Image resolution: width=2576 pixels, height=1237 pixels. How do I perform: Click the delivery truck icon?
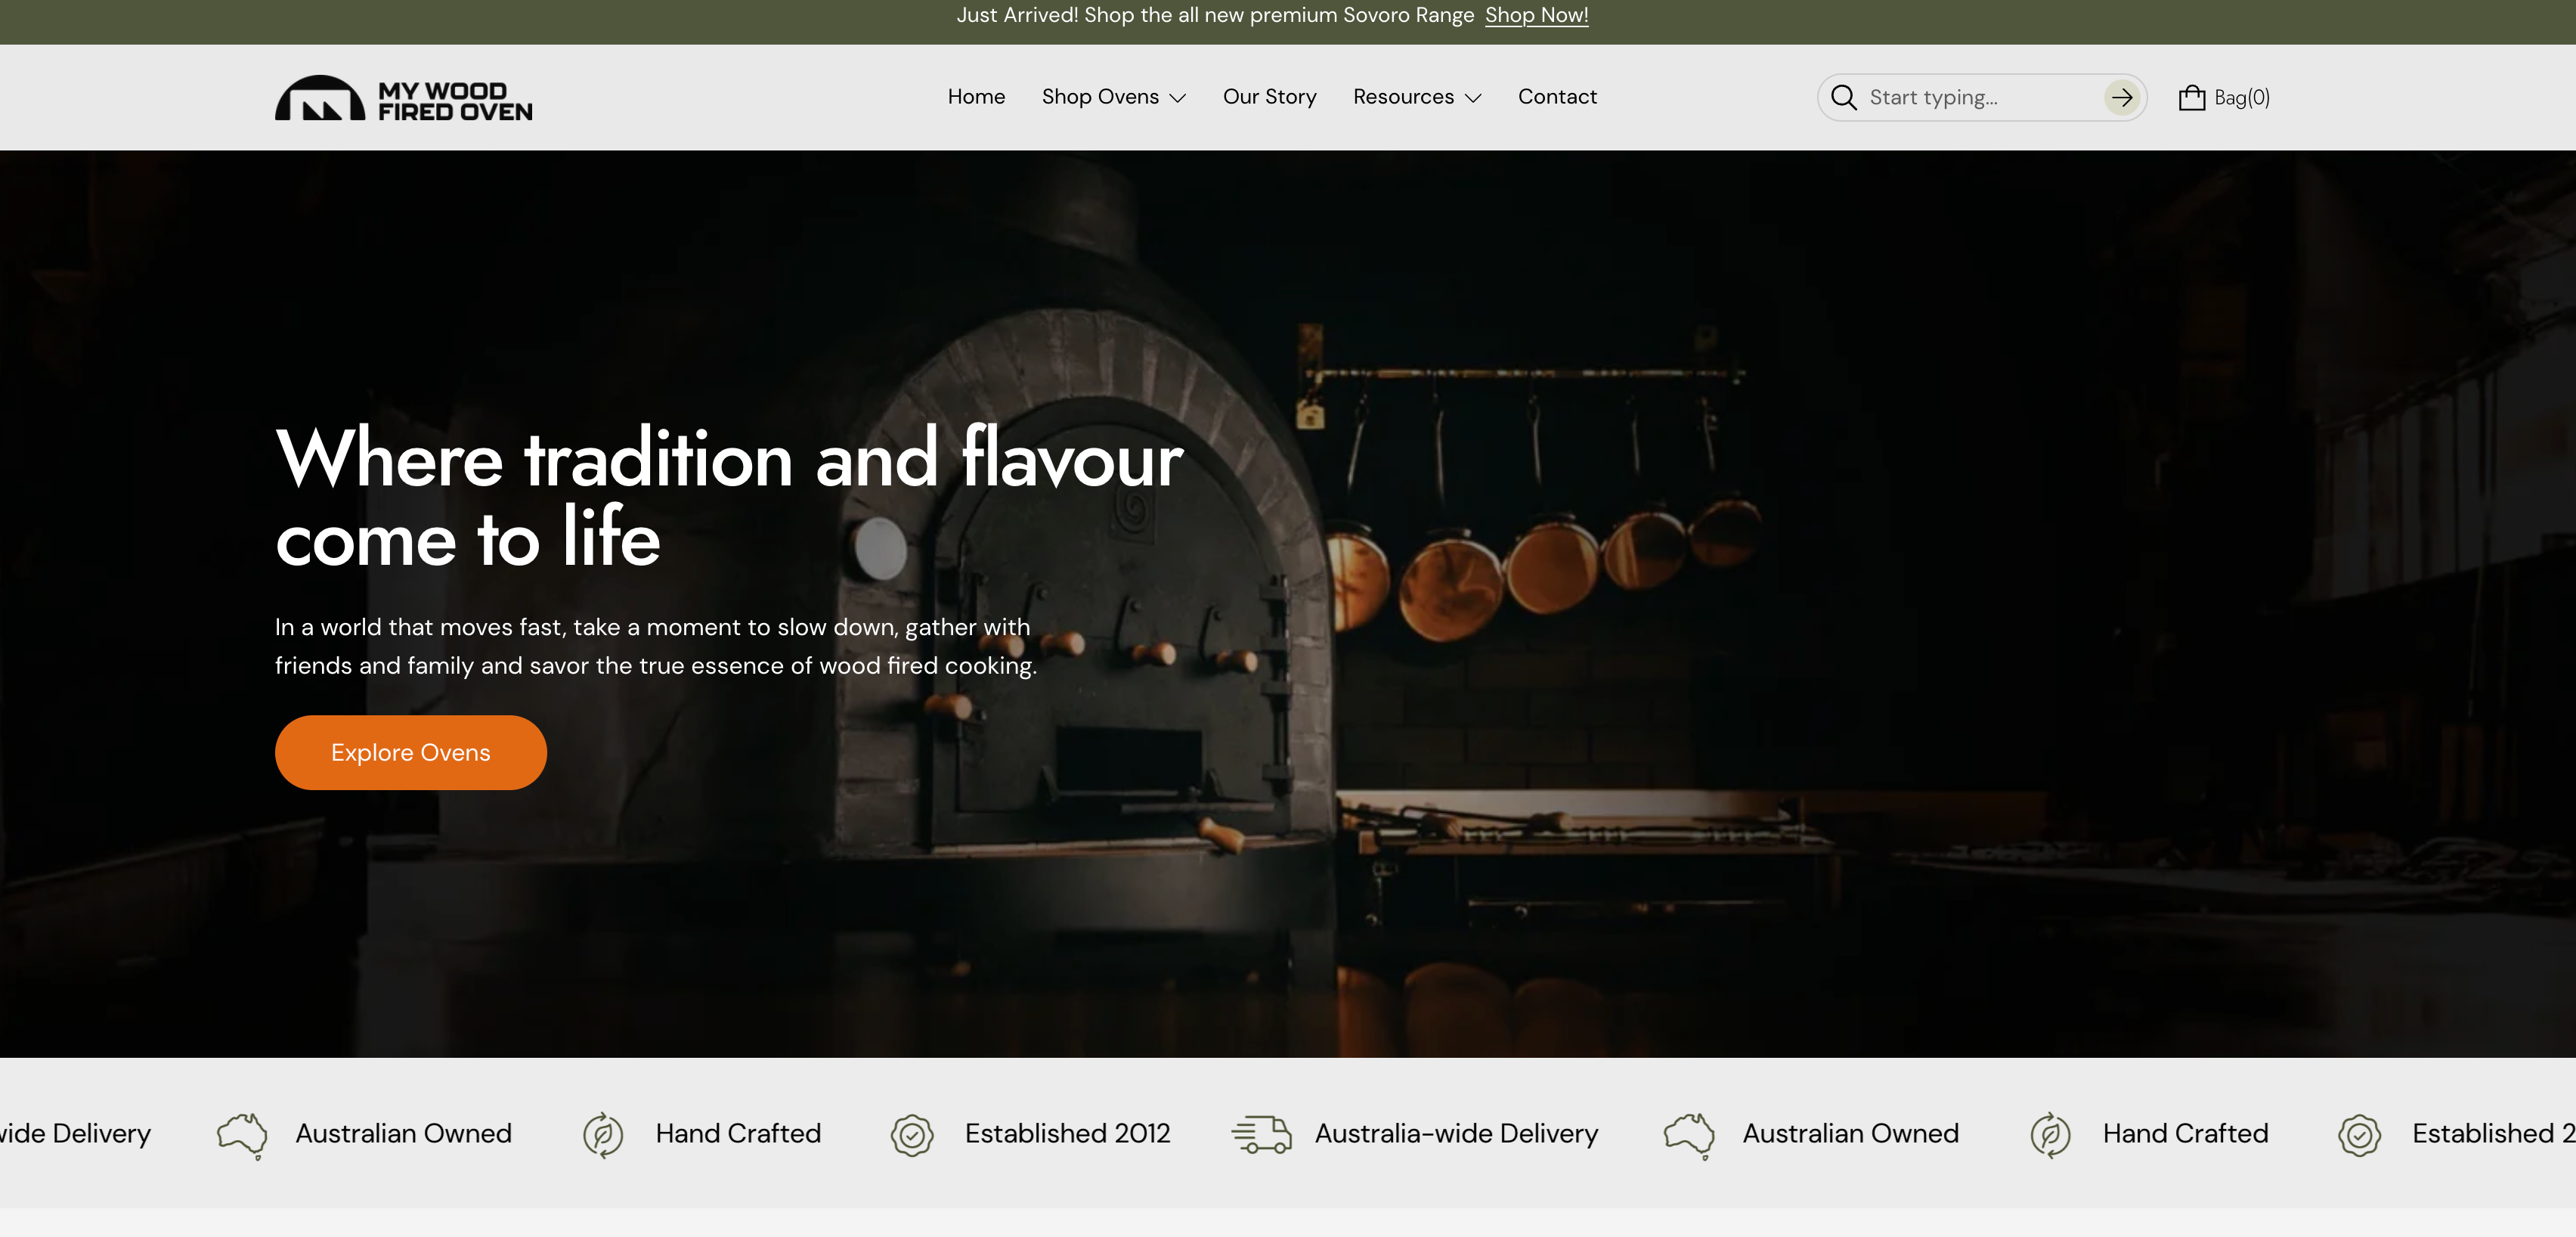1261,1134
